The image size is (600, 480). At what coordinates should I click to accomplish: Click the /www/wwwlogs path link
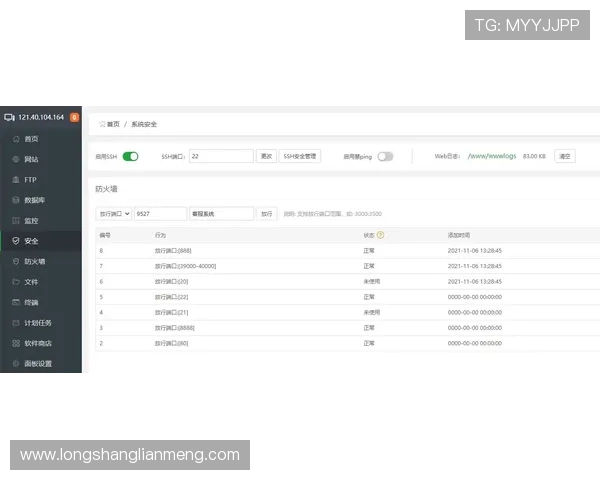click(490, 156)
